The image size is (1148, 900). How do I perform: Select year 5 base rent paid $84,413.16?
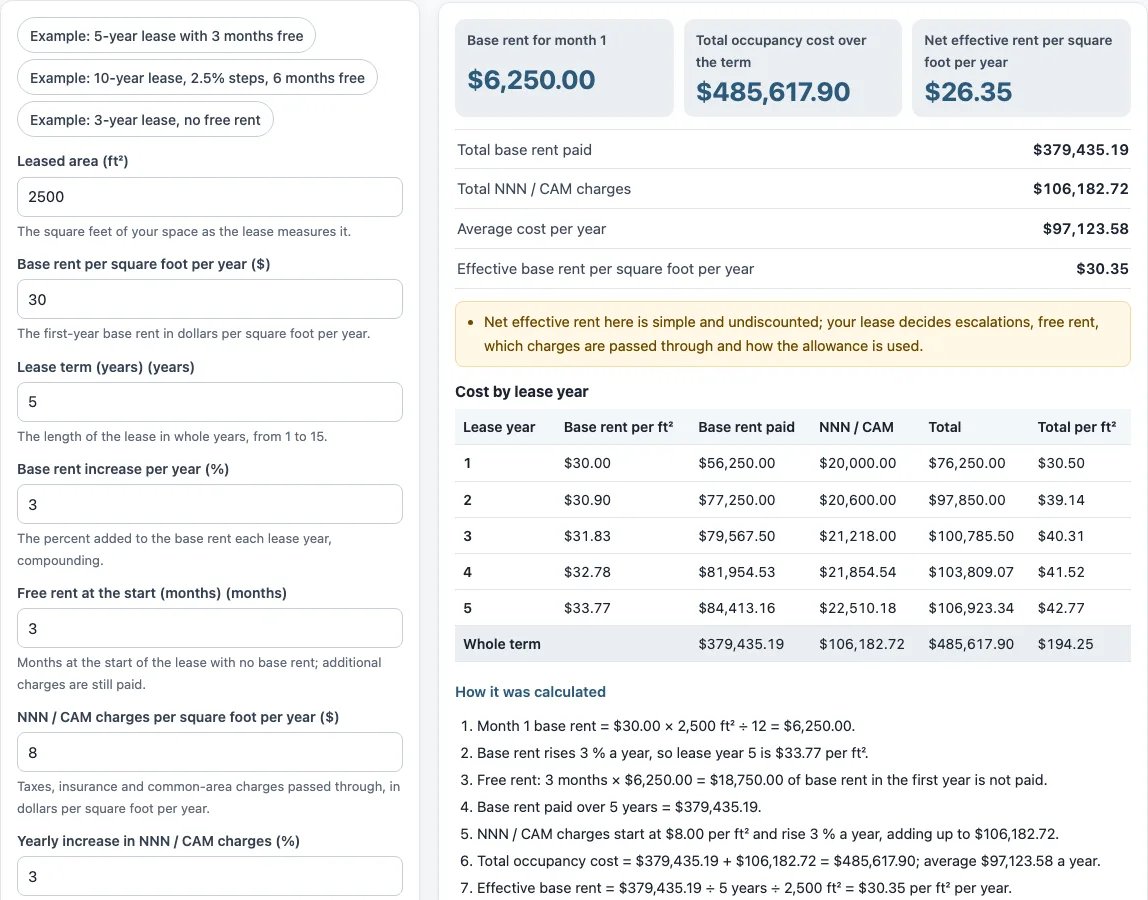click(737, 608)
